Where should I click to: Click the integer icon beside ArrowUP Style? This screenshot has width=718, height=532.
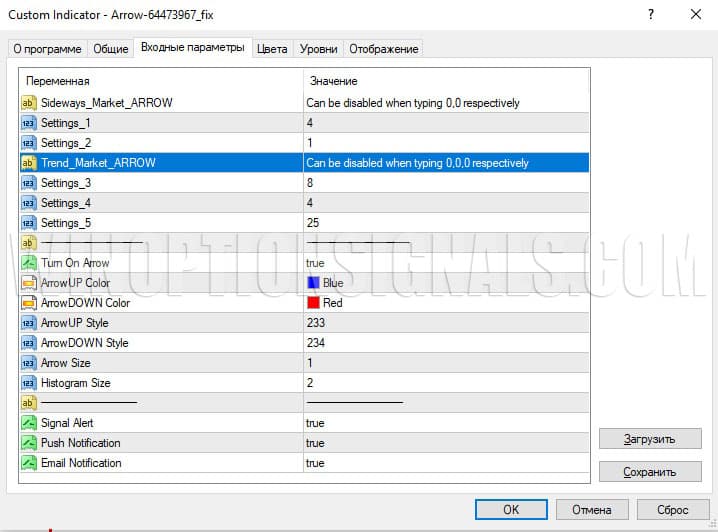pos(28,323)
